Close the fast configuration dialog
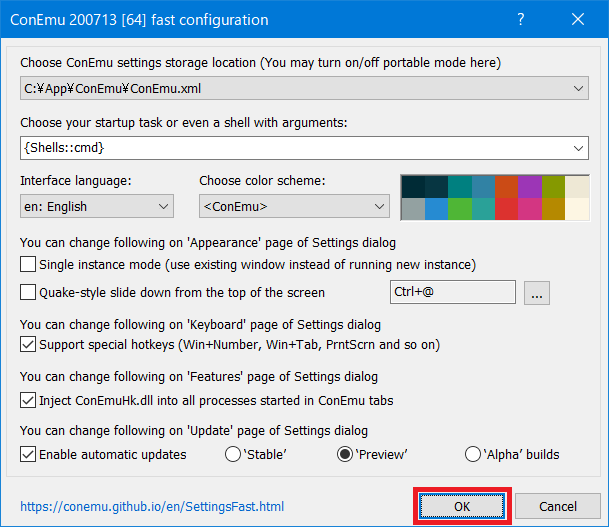Viewport: 609px width, 527px height. [578, 19]
